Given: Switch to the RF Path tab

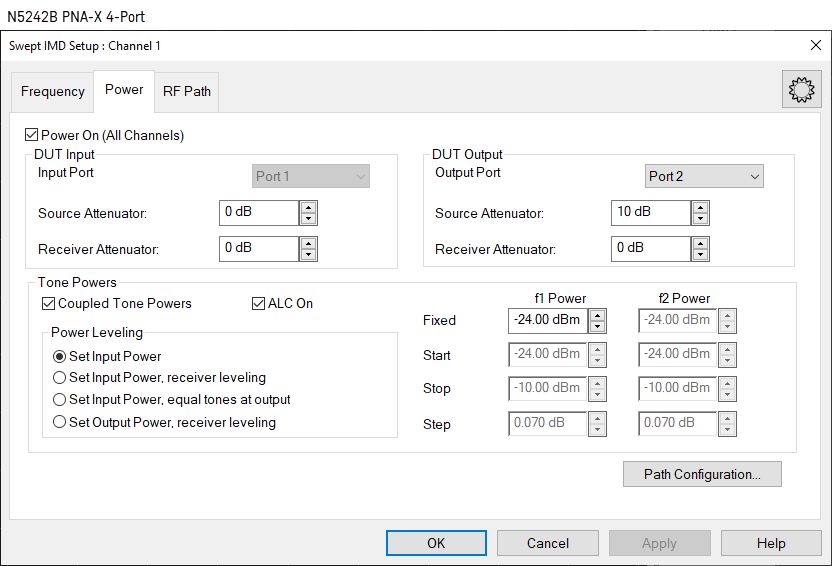Looking at the screenshot, I should click(187, 91).
